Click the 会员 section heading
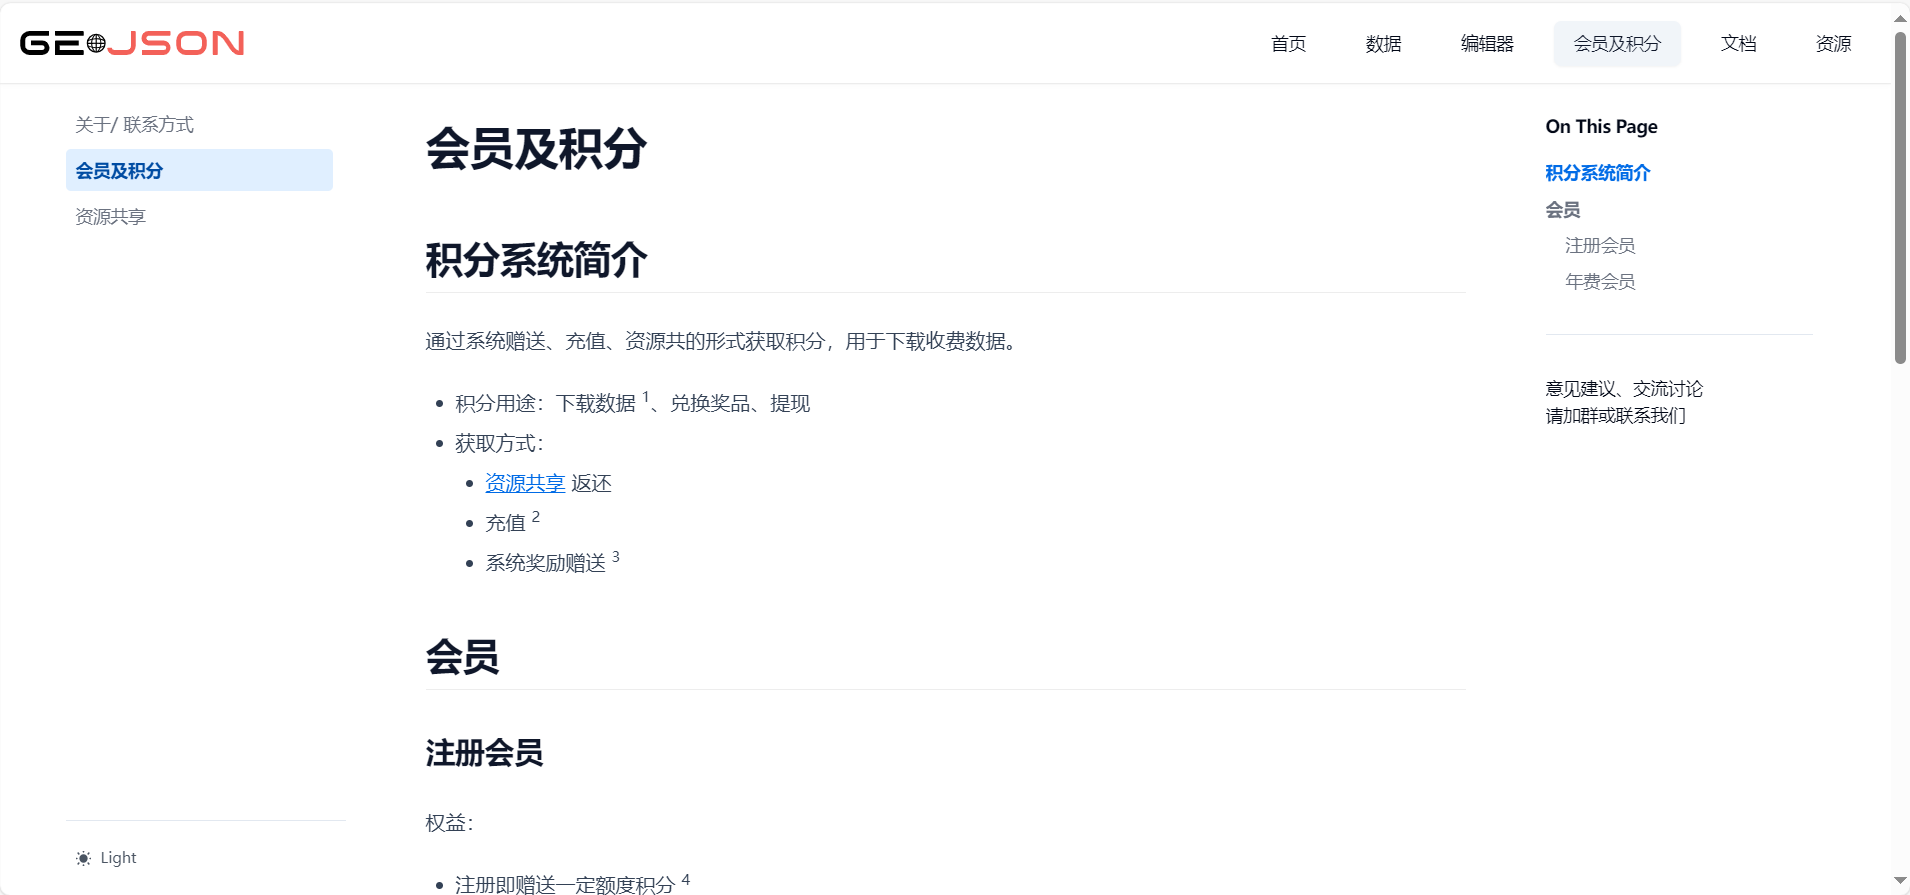This screenshot has height=895, width=1910. pos(462,657)
